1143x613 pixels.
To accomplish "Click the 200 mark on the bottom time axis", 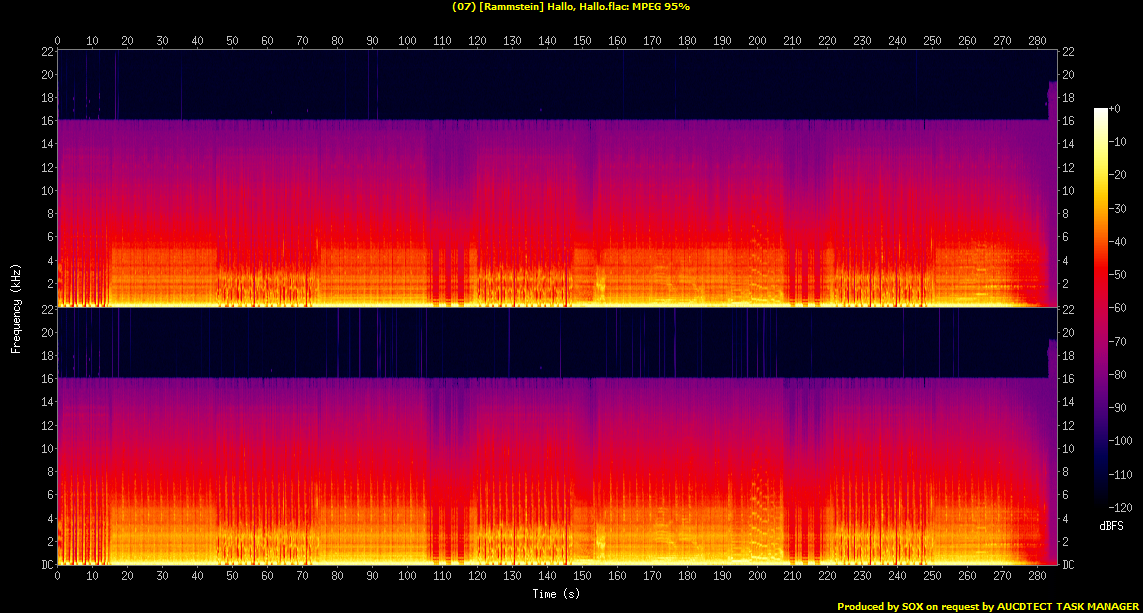I will tap(757, 577).
